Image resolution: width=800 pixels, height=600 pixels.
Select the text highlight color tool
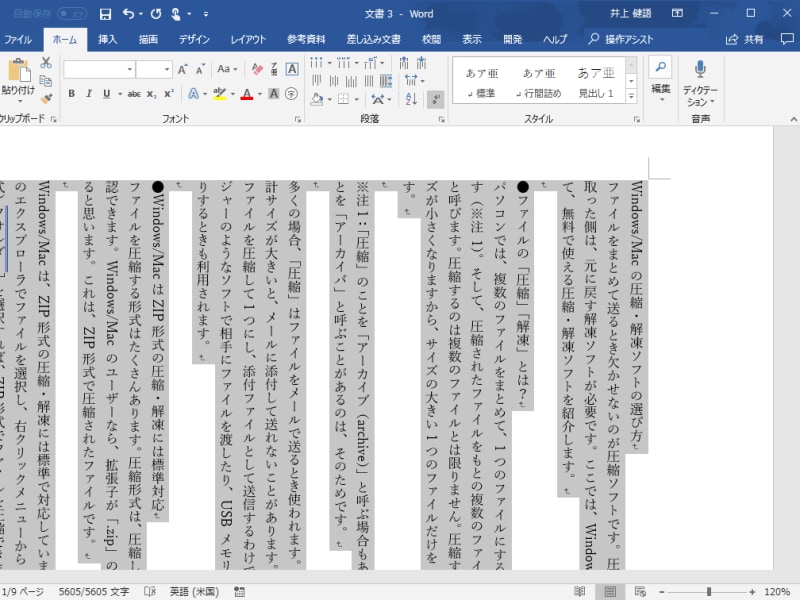click(x=218, y=93)
